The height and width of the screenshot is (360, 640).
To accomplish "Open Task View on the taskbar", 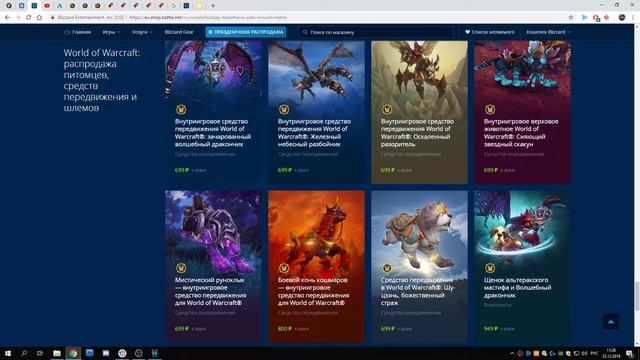I will click(x=40, y=353).
